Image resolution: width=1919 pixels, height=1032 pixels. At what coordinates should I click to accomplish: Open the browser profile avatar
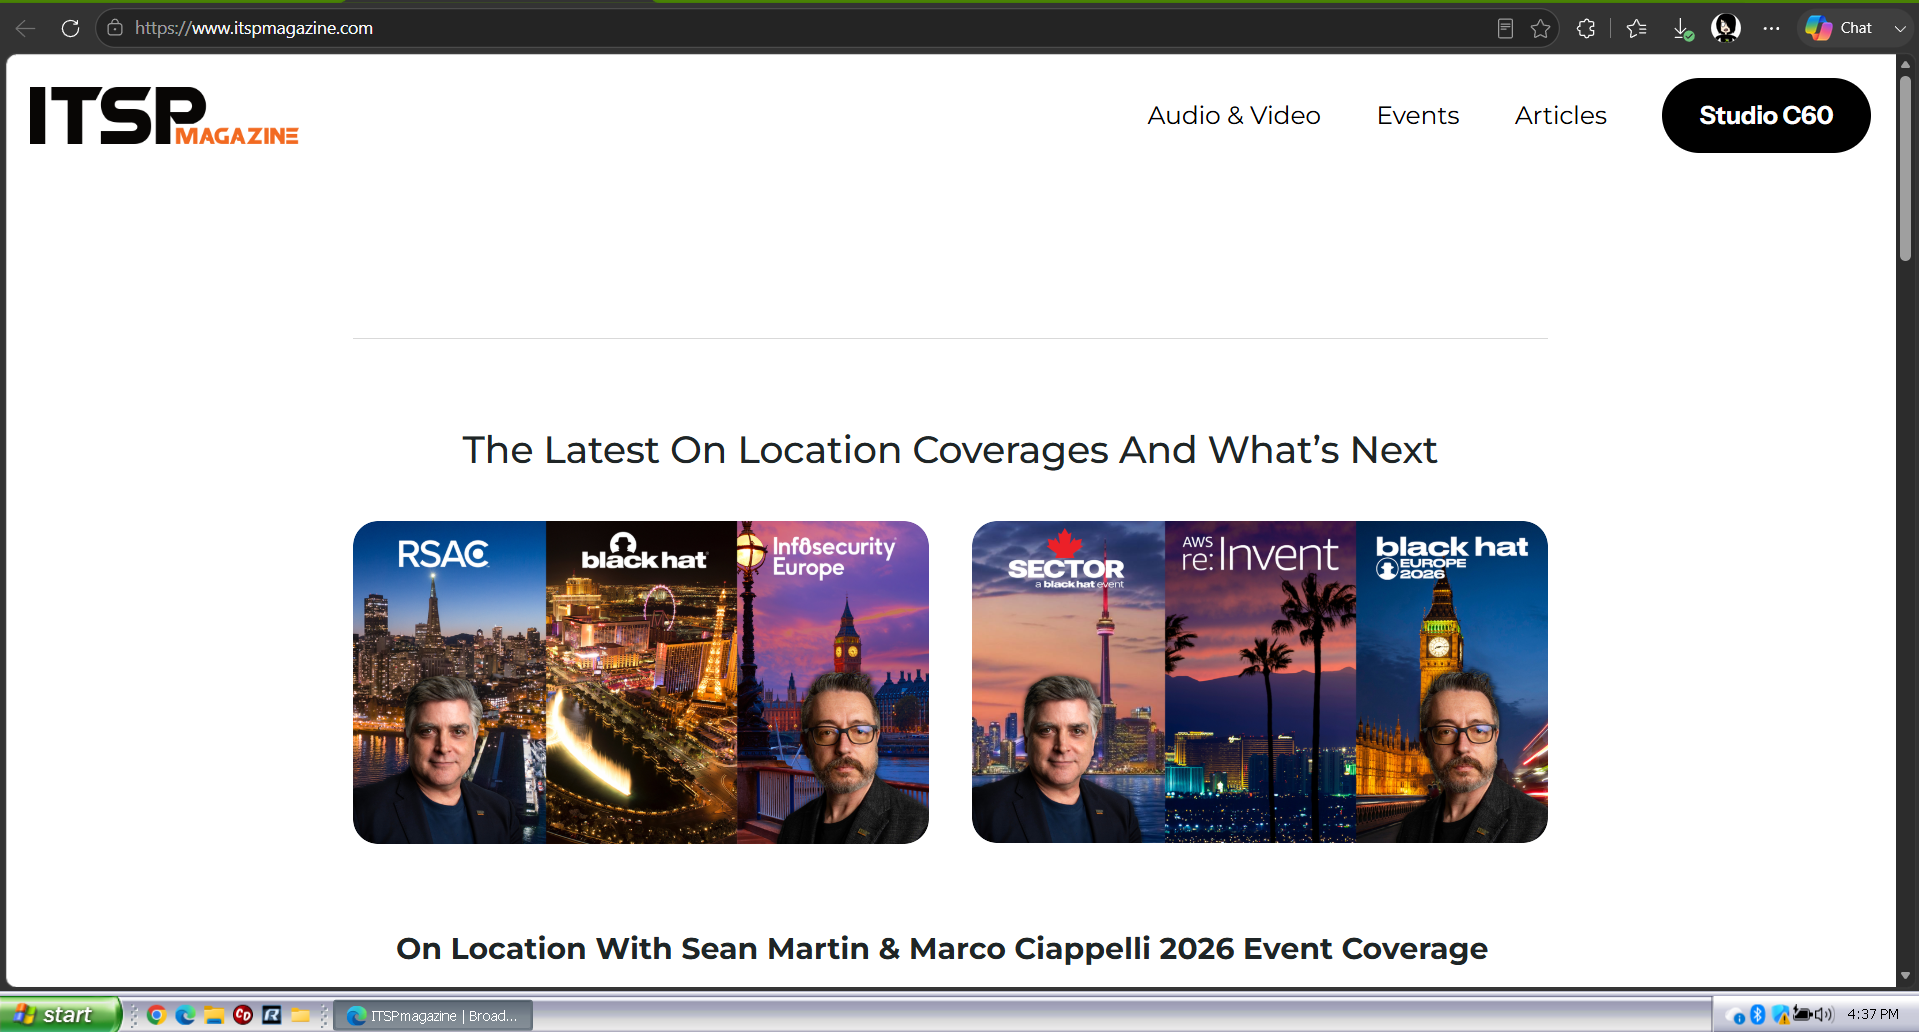pos(1726,28)
